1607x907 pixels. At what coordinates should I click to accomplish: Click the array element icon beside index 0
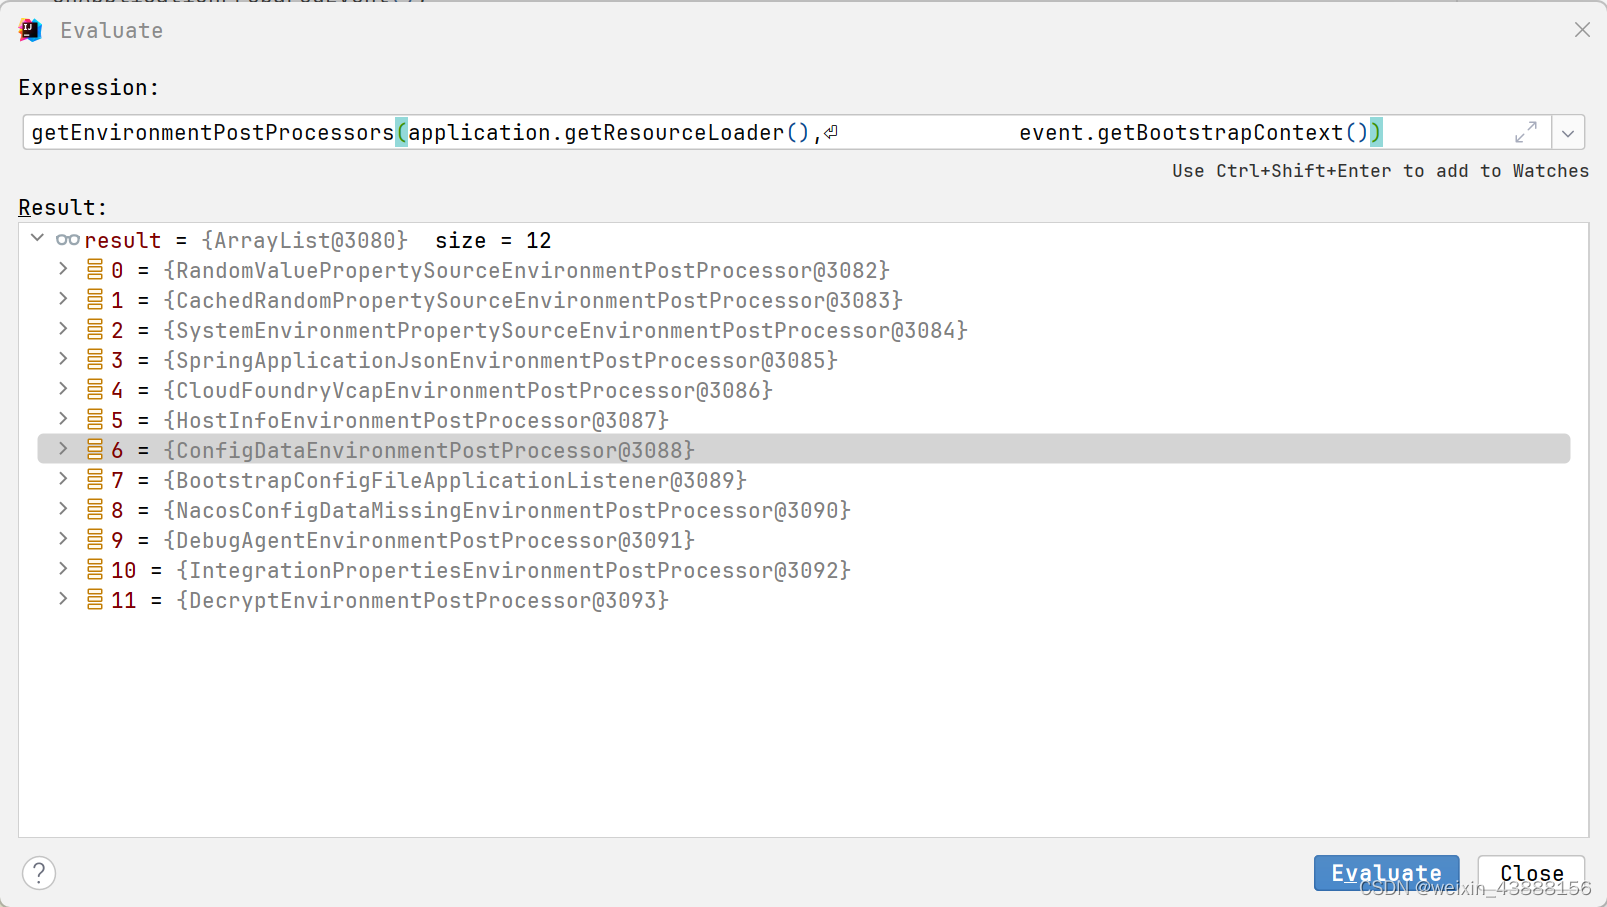(x=92, y=269)
